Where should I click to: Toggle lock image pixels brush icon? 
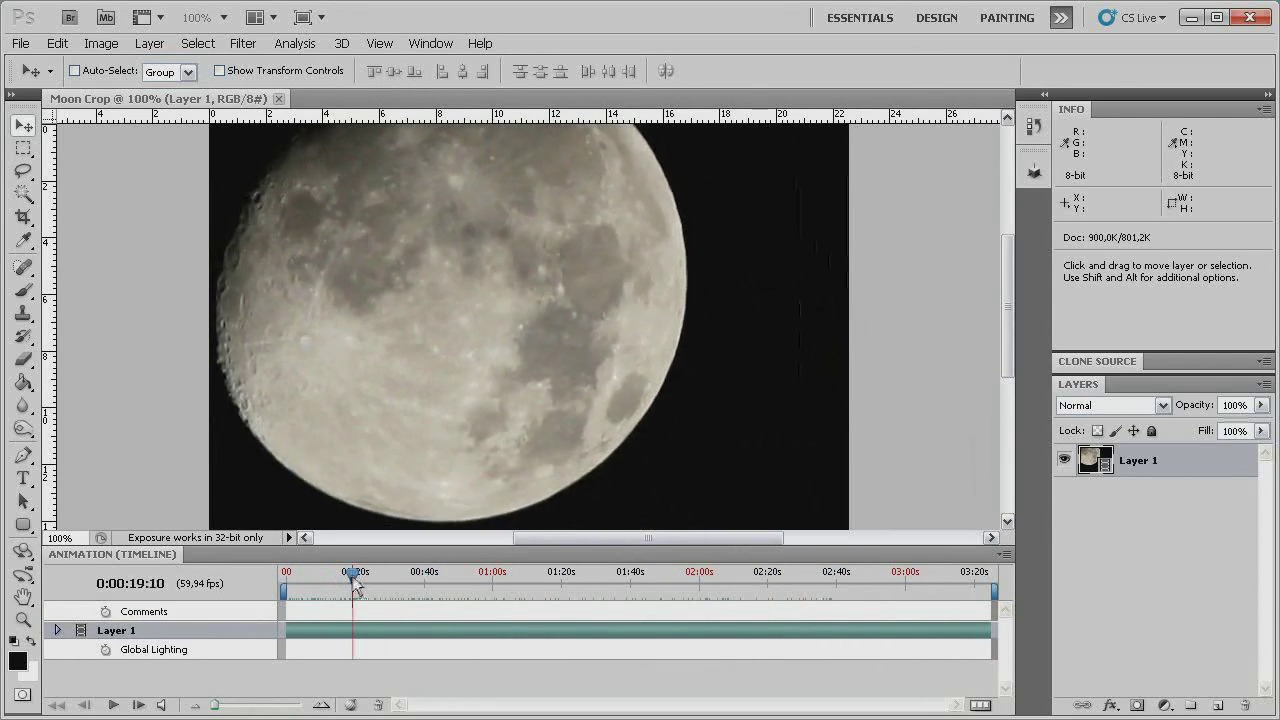[x=1115, y=431]
